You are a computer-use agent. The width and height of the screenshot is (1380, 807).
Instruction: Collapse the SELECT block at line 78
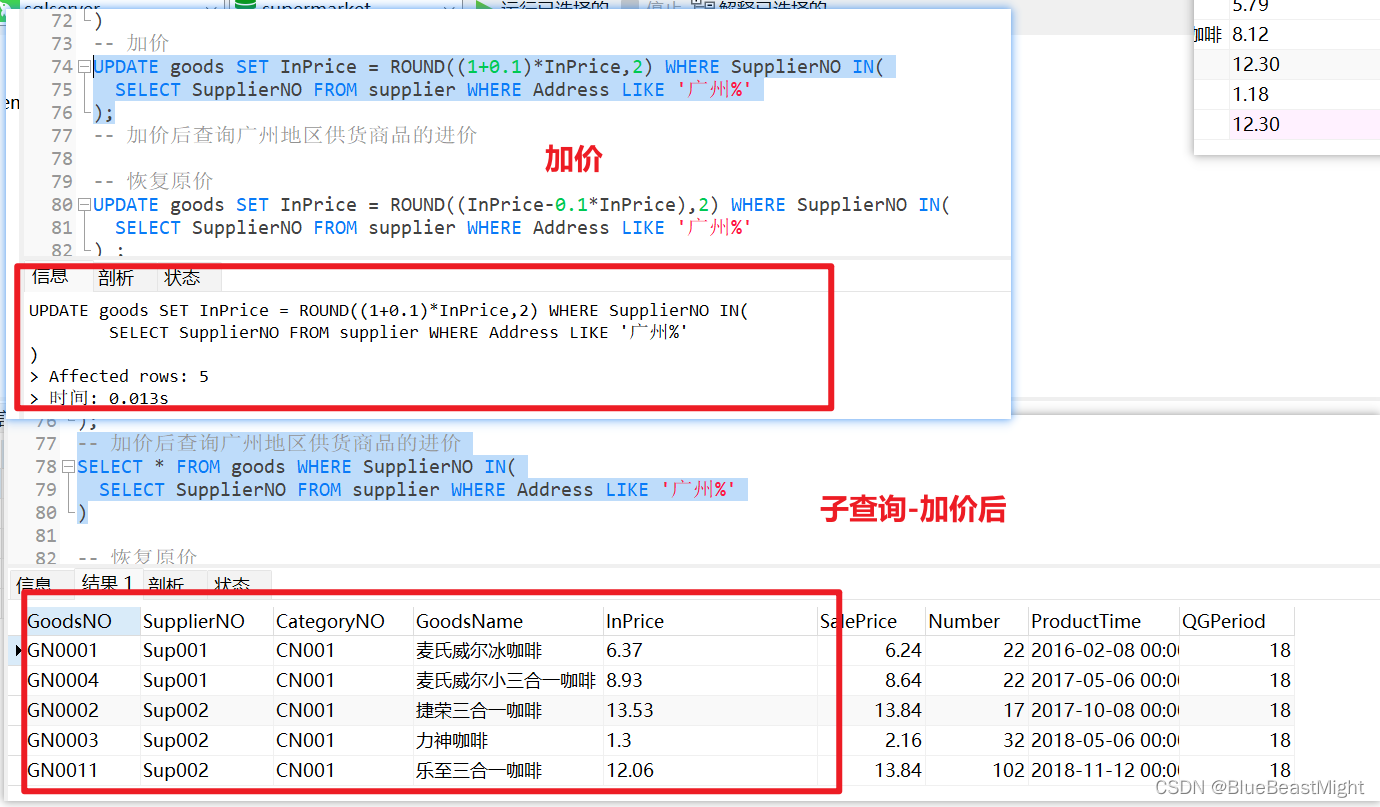(x=68, y=467)
